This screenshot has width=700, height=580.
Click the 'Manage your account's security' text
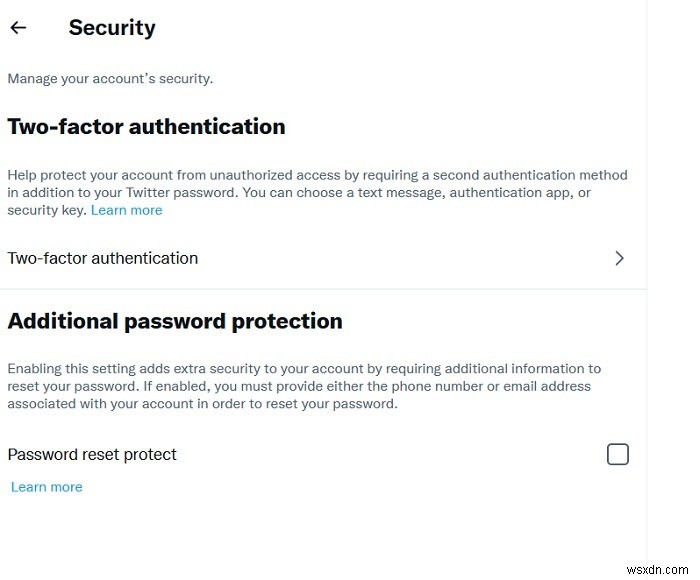pyautogui.click(x=110, y=78)
